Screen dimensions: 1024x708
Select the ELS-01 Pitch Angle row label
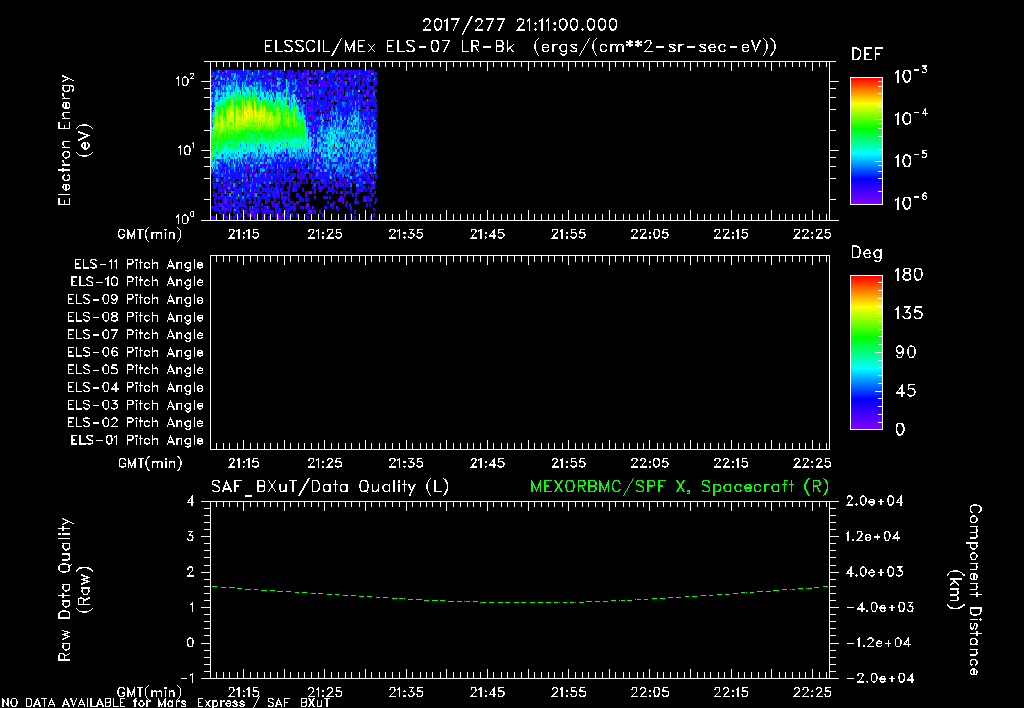click(x=137, y=440)
